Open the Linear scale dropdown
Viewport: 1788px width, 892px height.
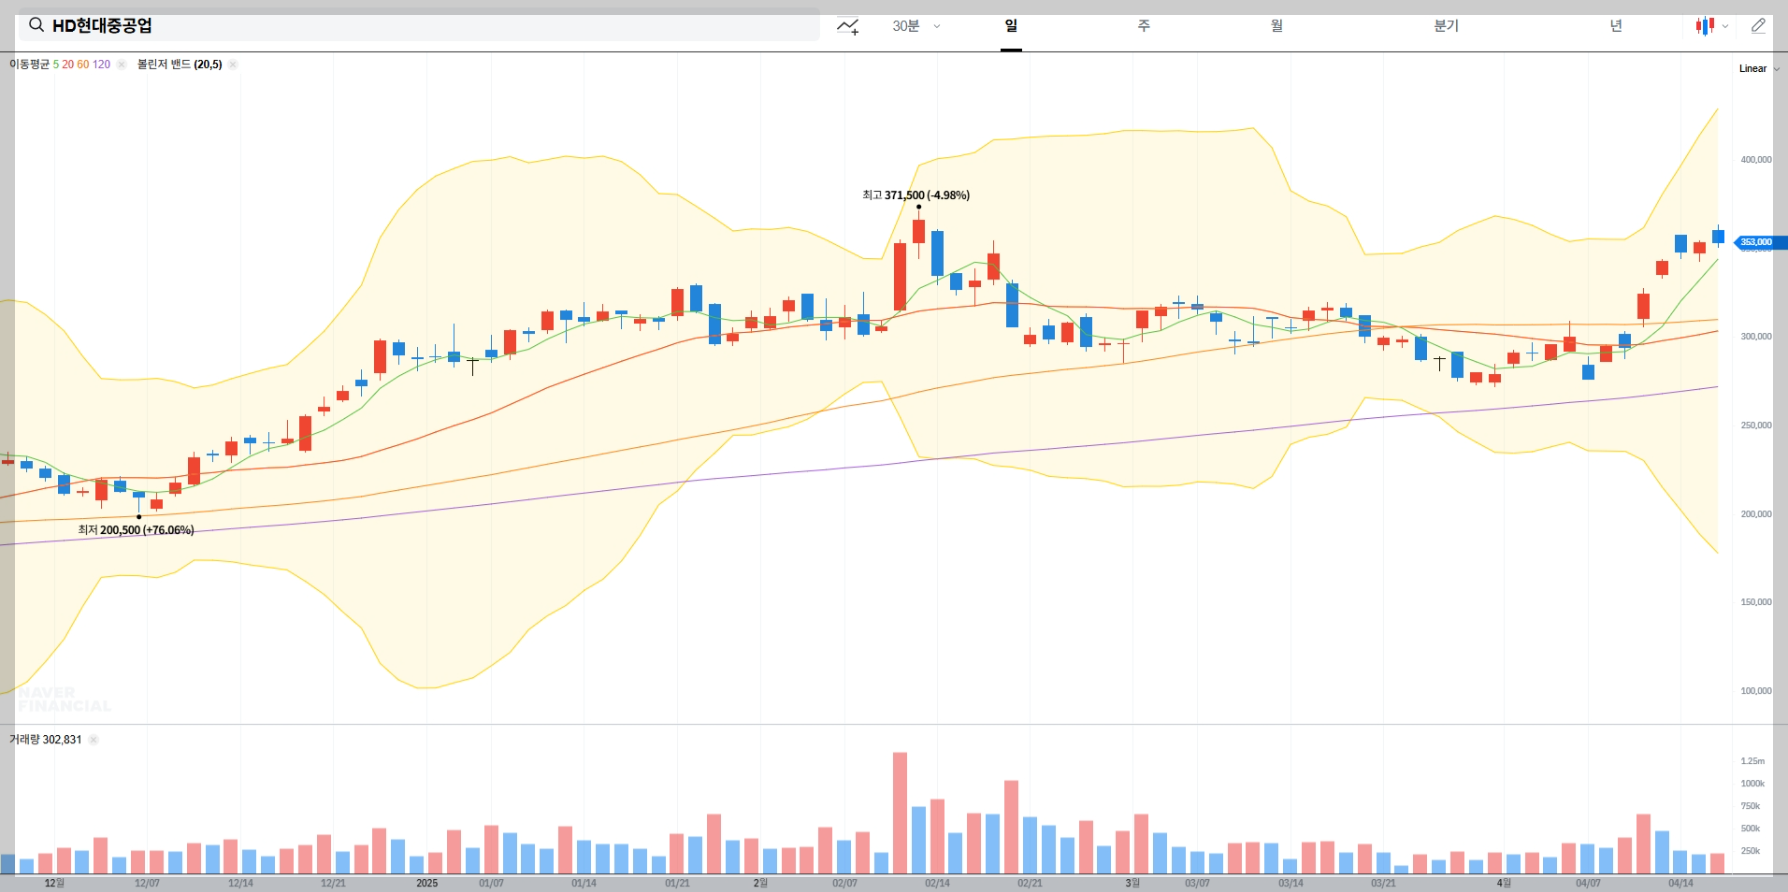pos(1759,69)
